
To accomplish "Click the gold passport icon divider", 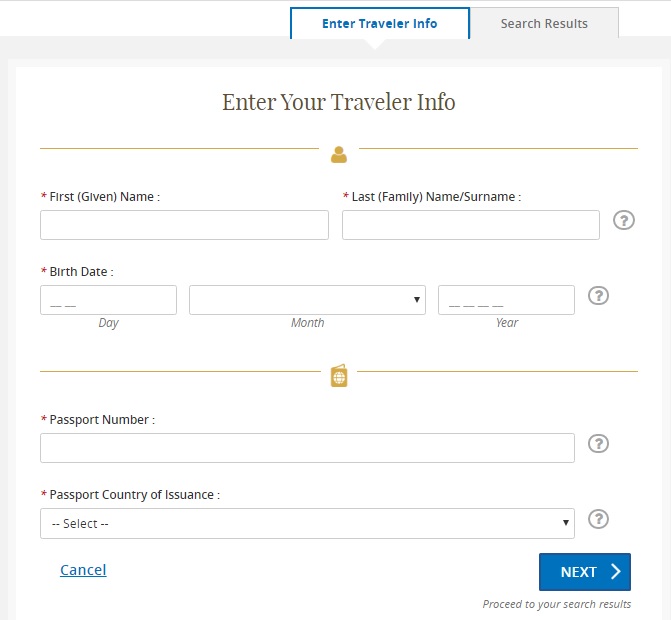I will click(x=339, y=376).
